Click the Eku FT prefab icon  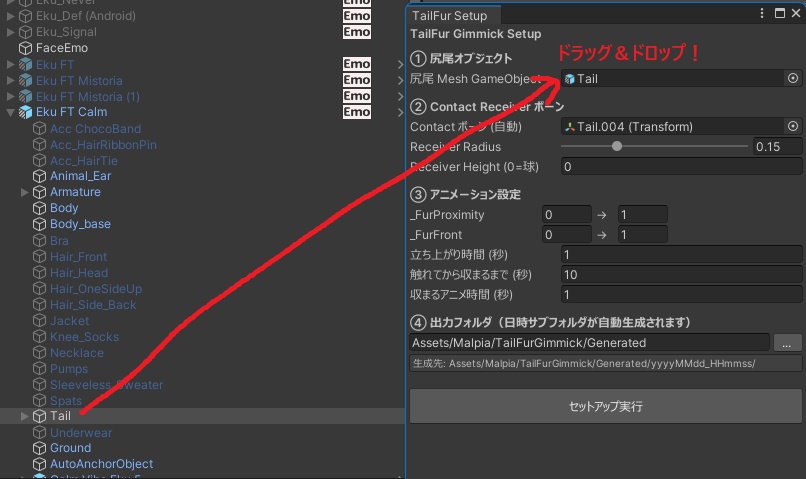click(25, 65)
